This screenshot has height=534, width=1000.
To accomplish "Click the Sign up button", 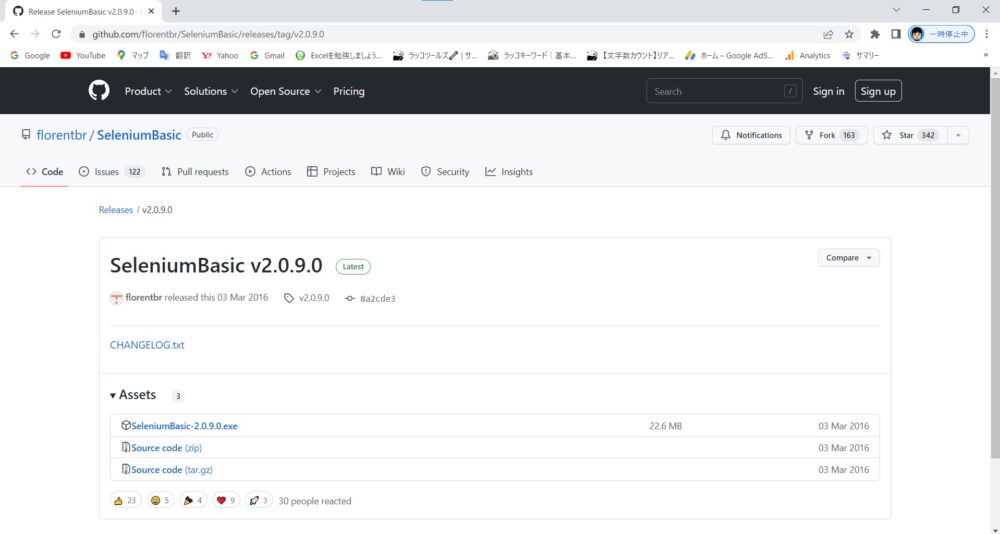I will [878, 91].
